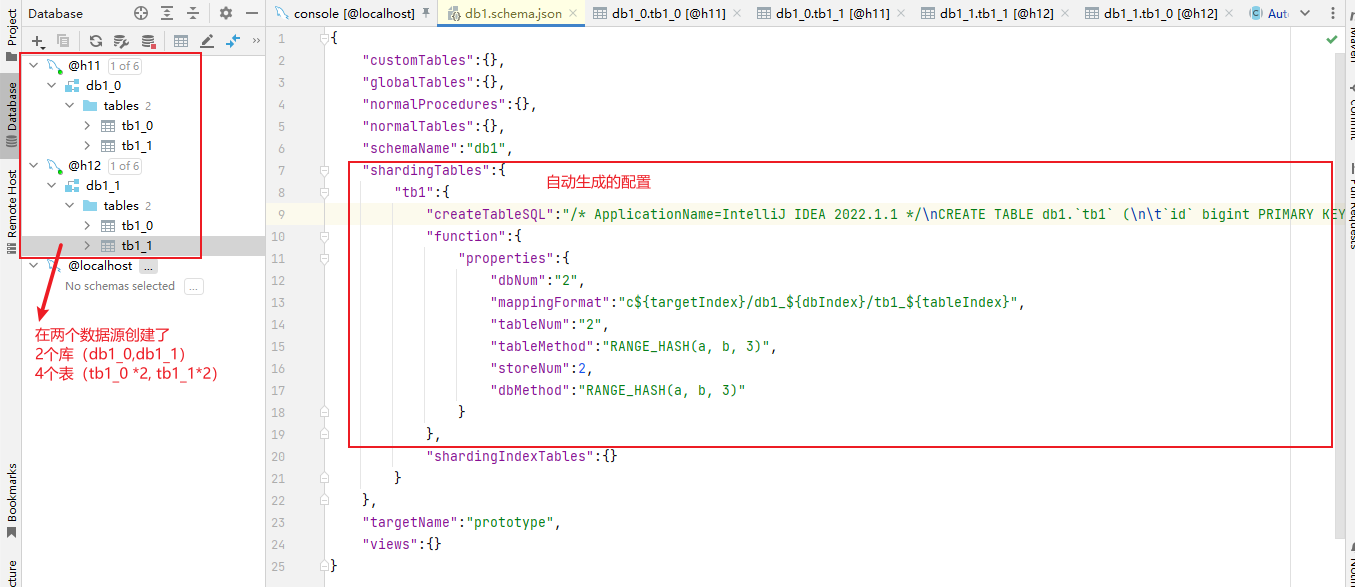The height and width of the screenshot is (587, 1355).
Task: Click Collapse All in Database panel header
Action: (x=193, y=13)
